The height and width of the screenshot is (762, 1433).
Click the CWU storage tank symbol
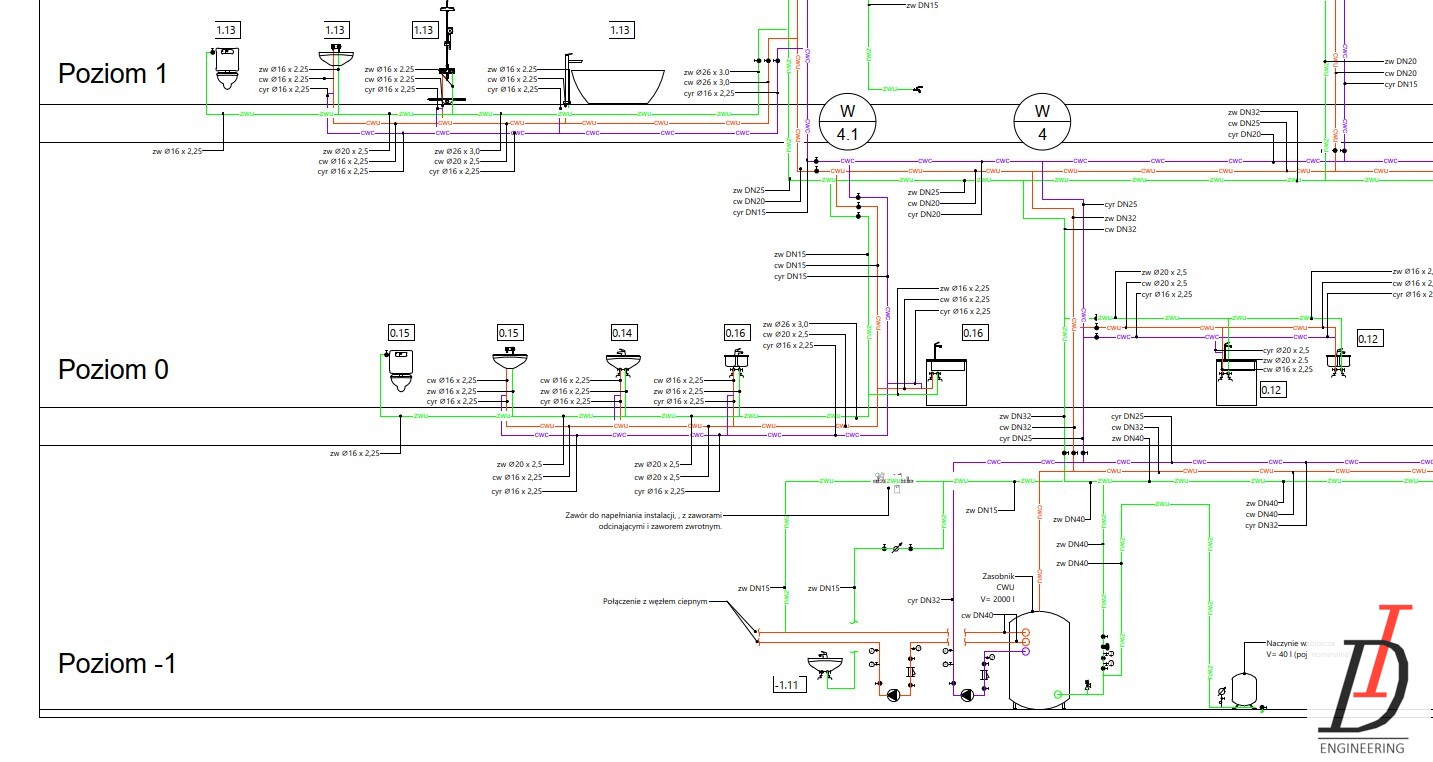click(1039, 660)
